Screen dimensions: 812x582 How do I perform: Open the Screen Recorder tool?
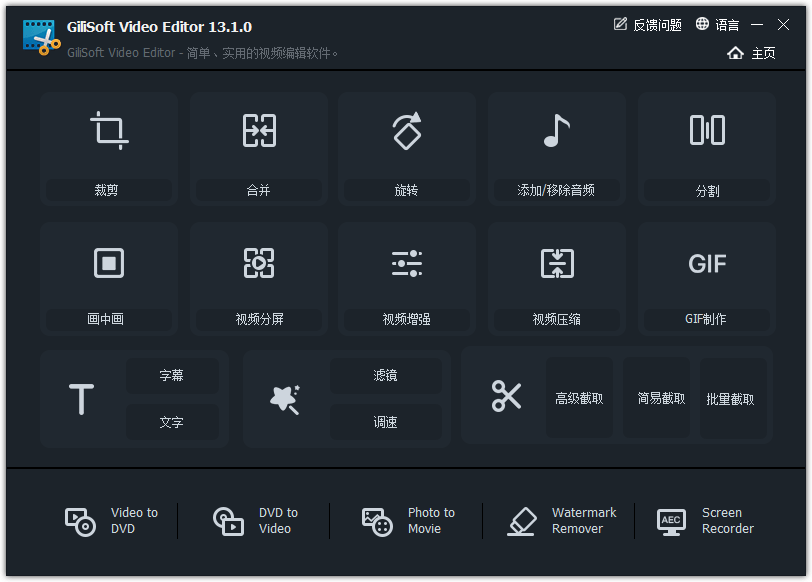click(x=706, y=521)
